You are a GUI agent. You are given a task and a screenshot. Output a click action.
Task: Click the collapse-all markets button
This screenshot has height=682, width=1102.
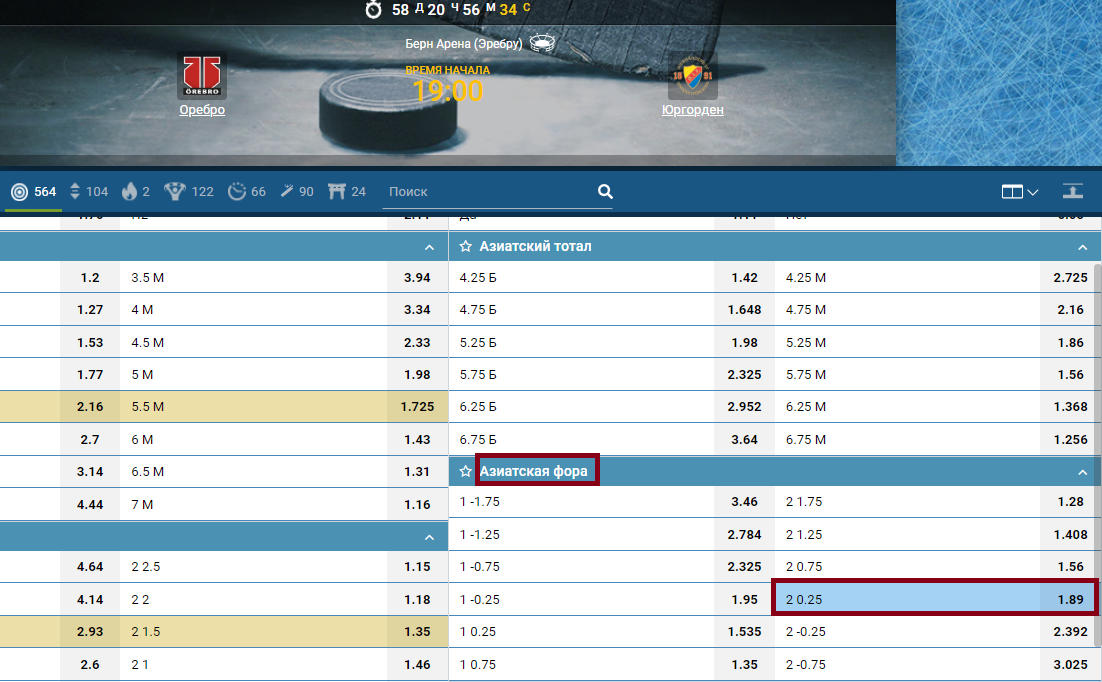point(1073,192)
